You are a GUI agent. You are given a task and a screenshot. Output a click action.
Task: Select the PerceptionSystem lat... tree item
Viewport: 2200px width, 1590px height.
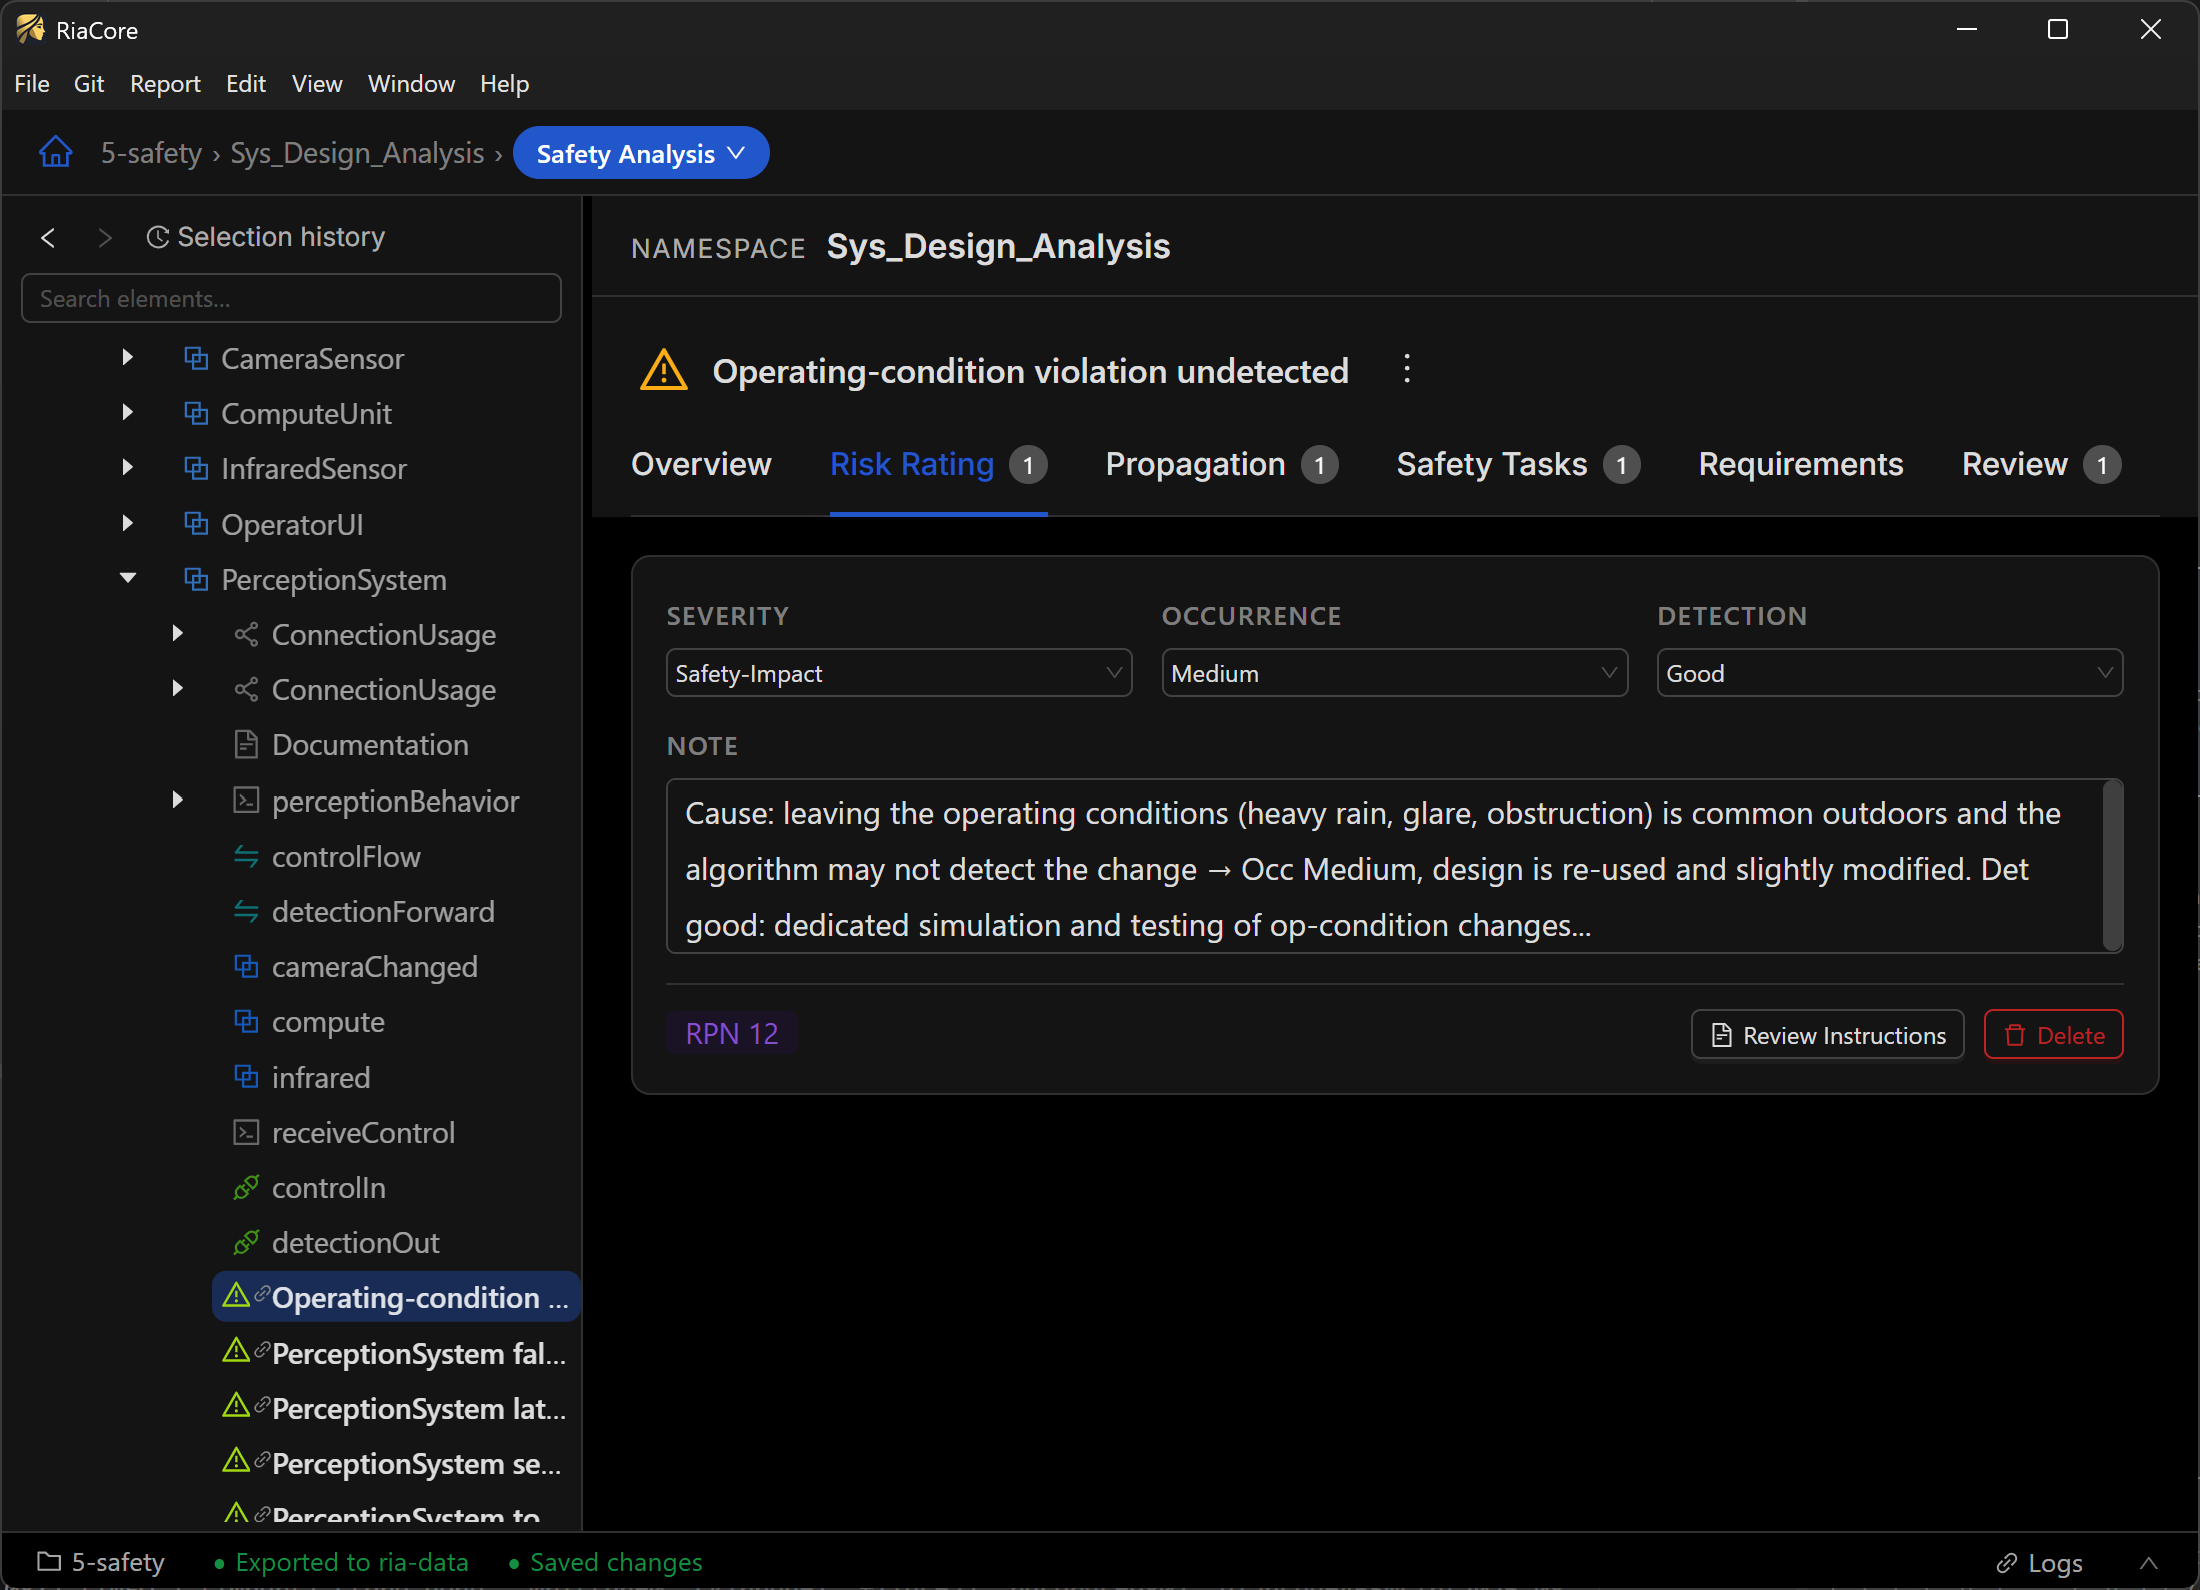[397, 1408]
